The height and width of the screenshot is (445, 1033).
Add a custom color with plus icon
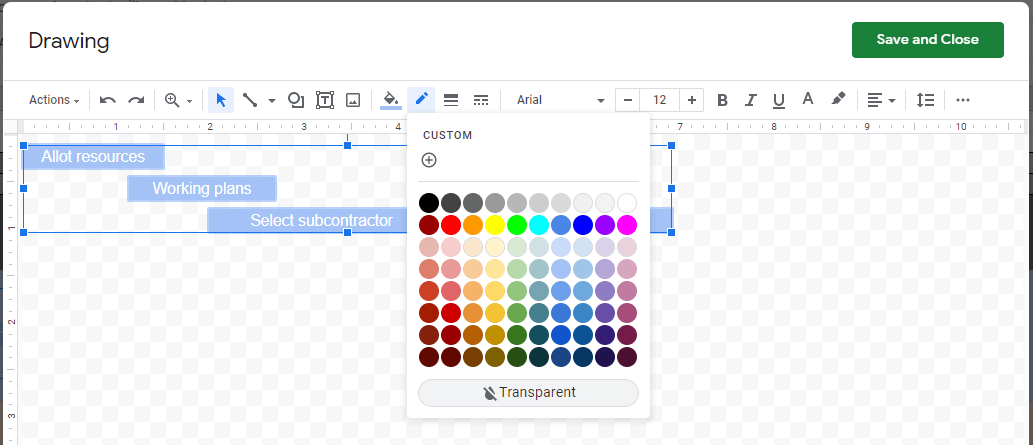429,160
